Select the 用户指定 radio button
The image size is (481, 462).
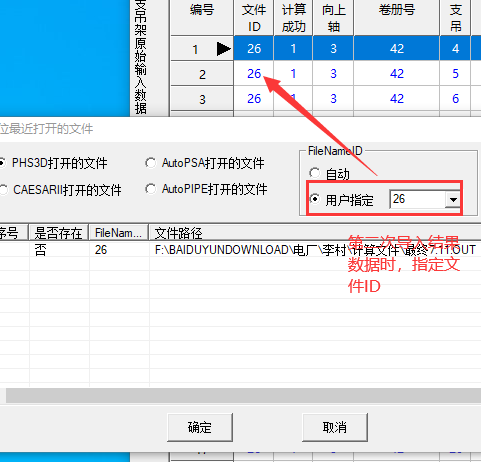pos(341,200)
